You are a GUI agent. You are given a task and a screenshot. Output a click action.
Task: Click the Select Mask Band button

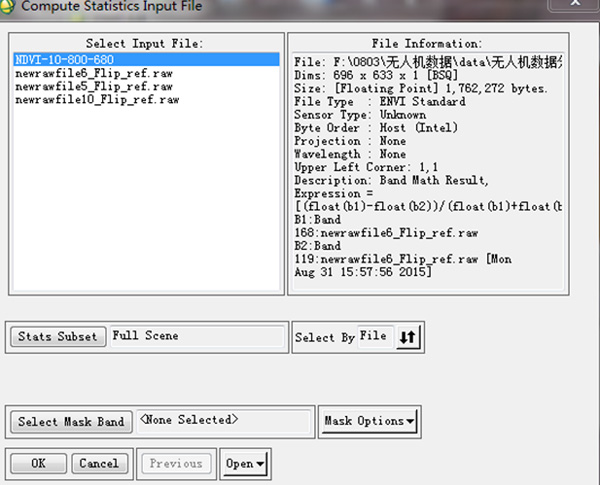(70, 421)
